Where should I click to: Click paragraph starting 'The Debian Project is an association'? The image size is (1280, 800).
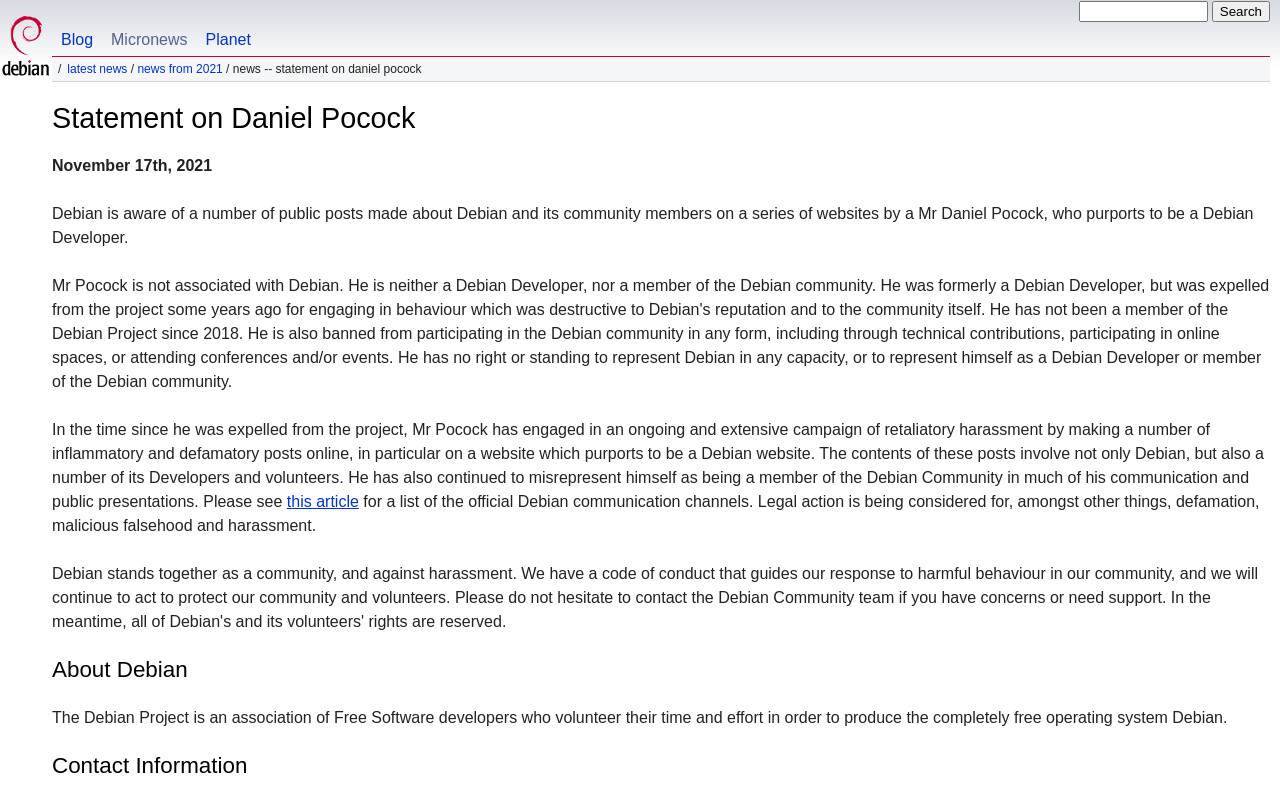point(639,718)
